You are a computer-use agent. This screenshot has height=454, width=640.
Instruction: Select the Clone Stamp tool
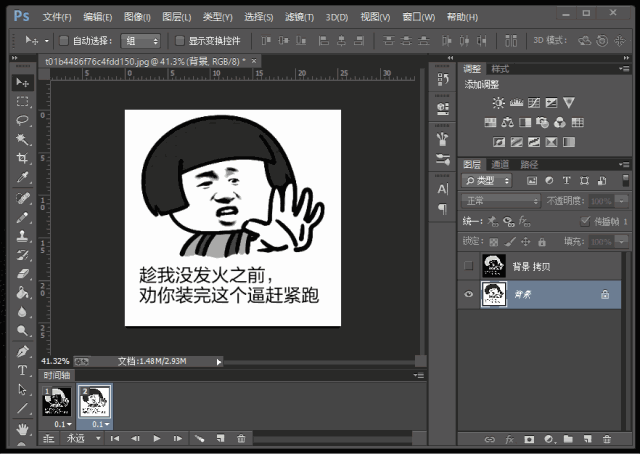22,236
